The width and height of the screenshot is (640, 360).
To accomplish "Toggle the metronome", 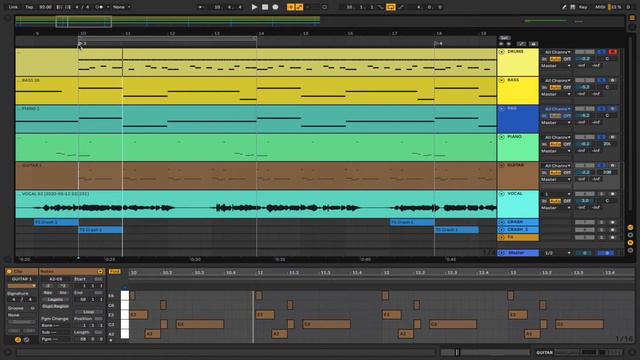I will [99, 7].
